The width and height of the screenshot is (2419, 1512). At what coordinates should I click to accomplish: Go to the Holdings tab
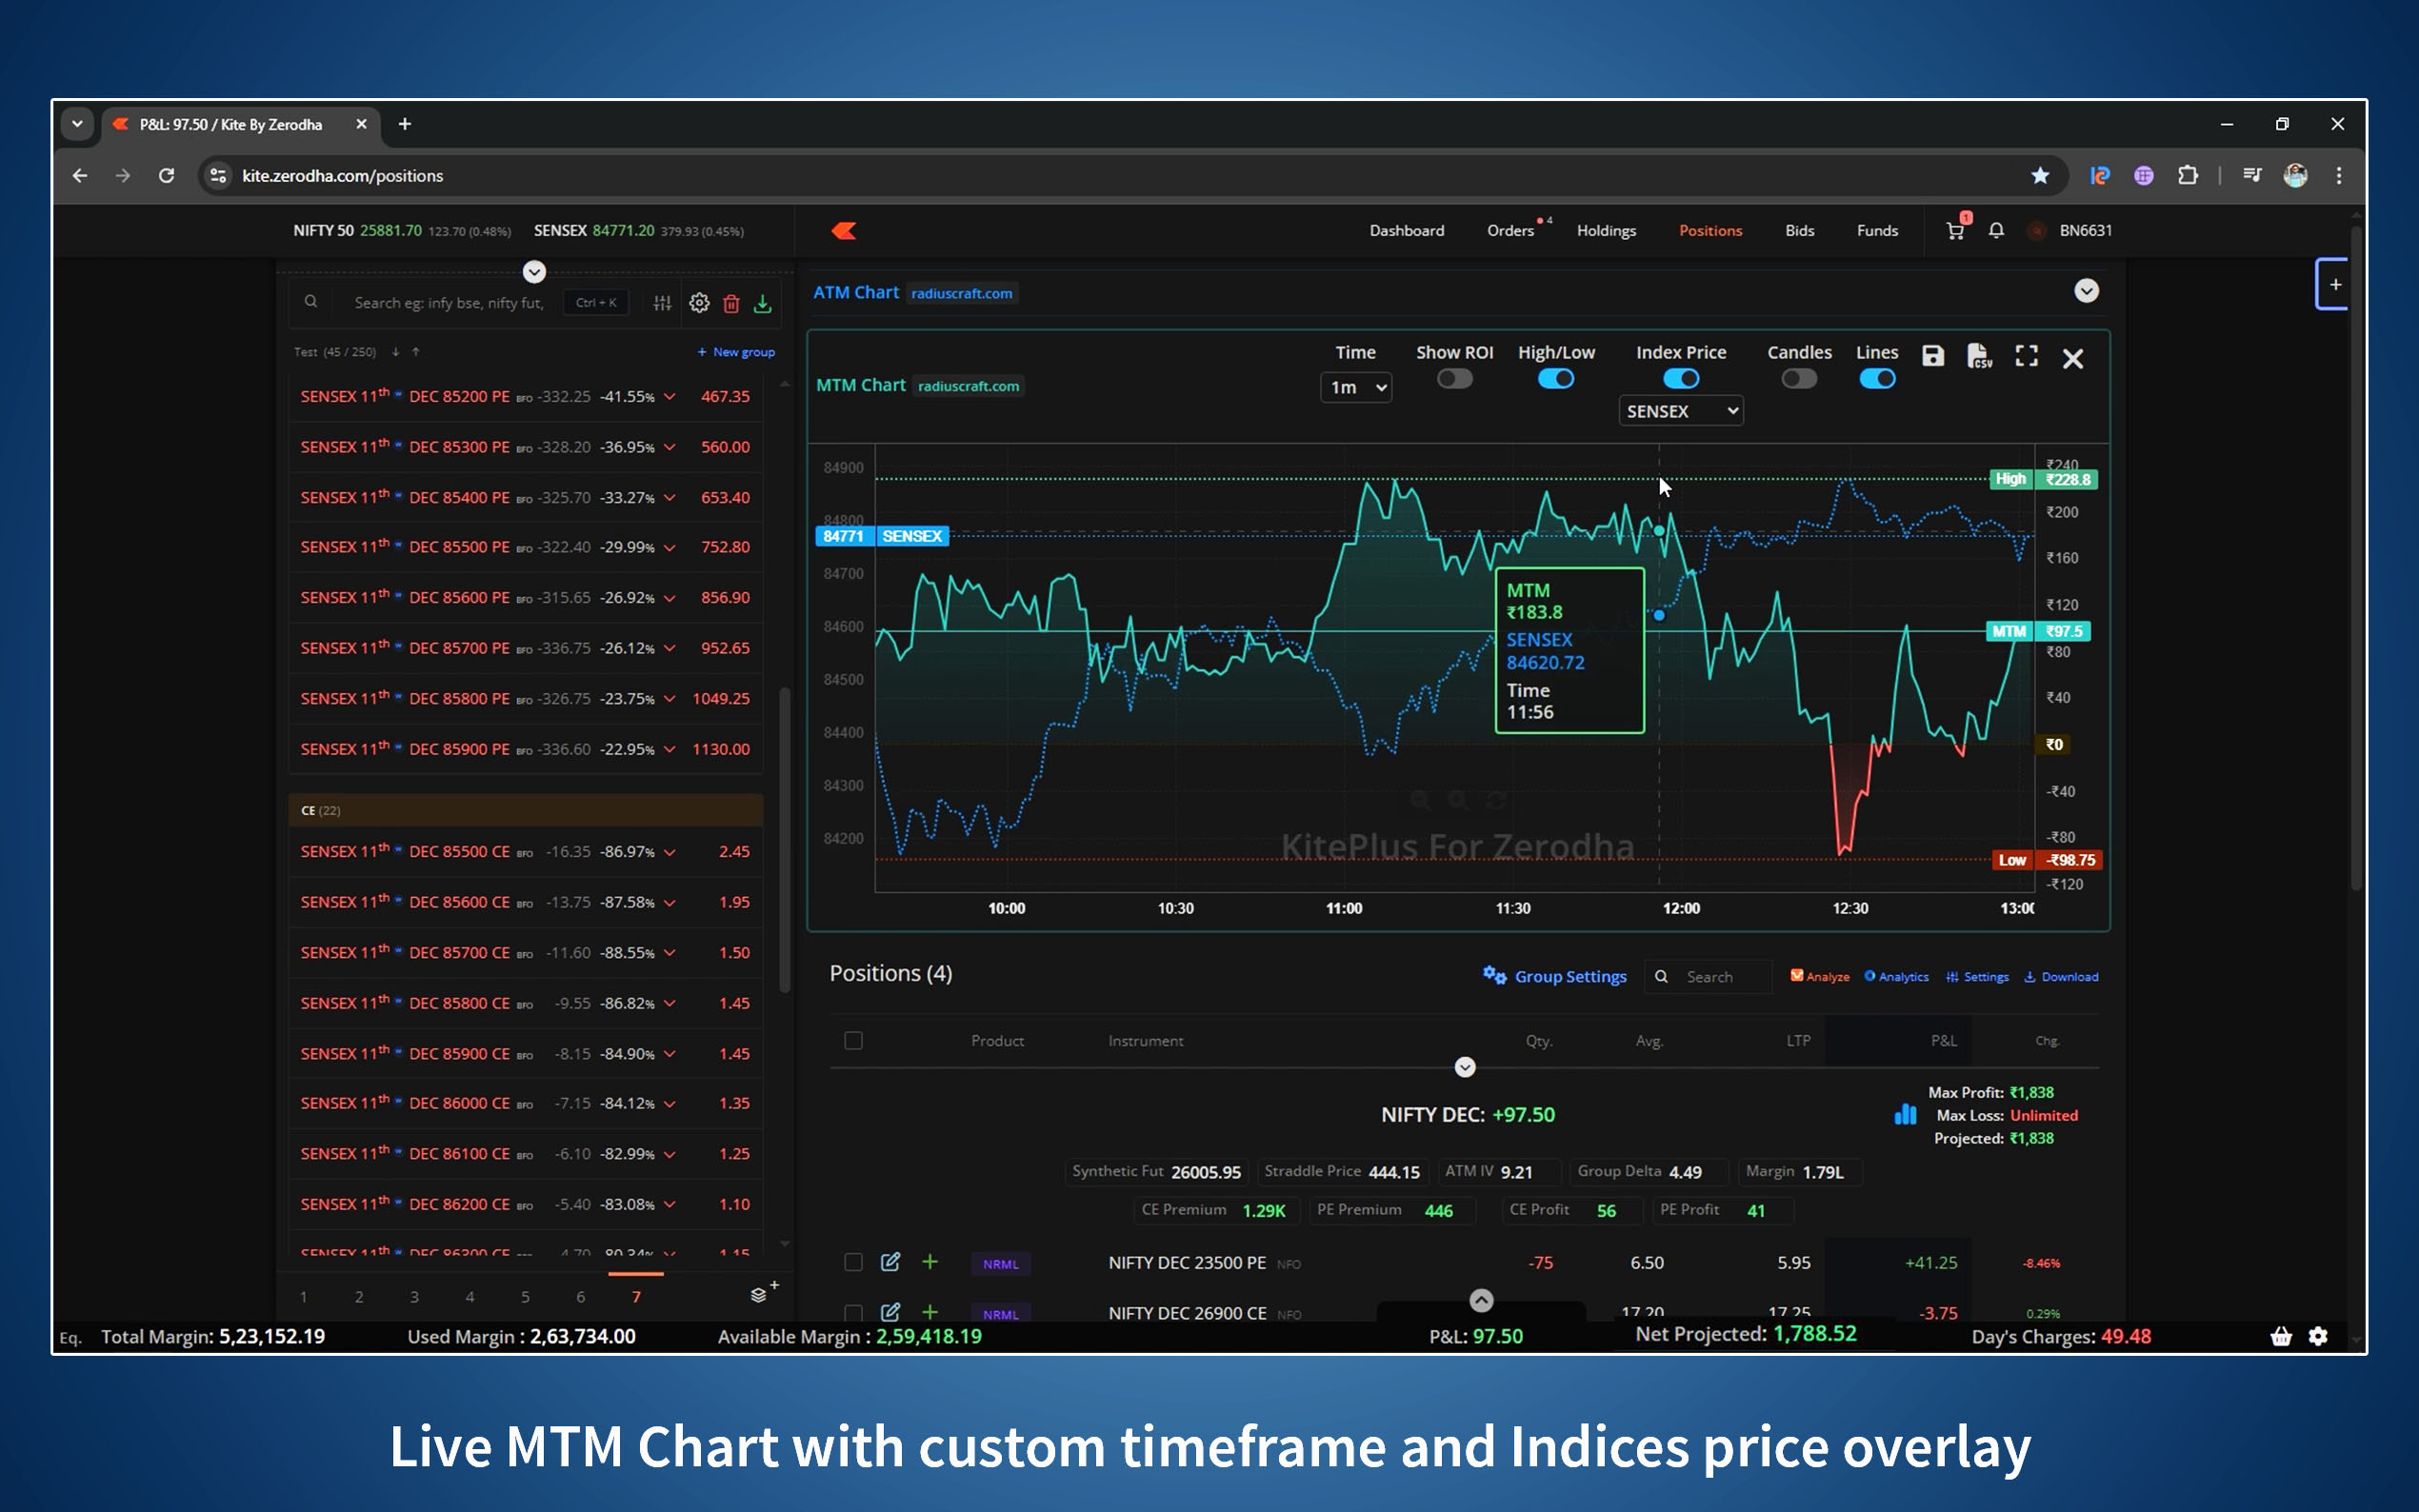pyautogui.click(x=1606, y=231)
